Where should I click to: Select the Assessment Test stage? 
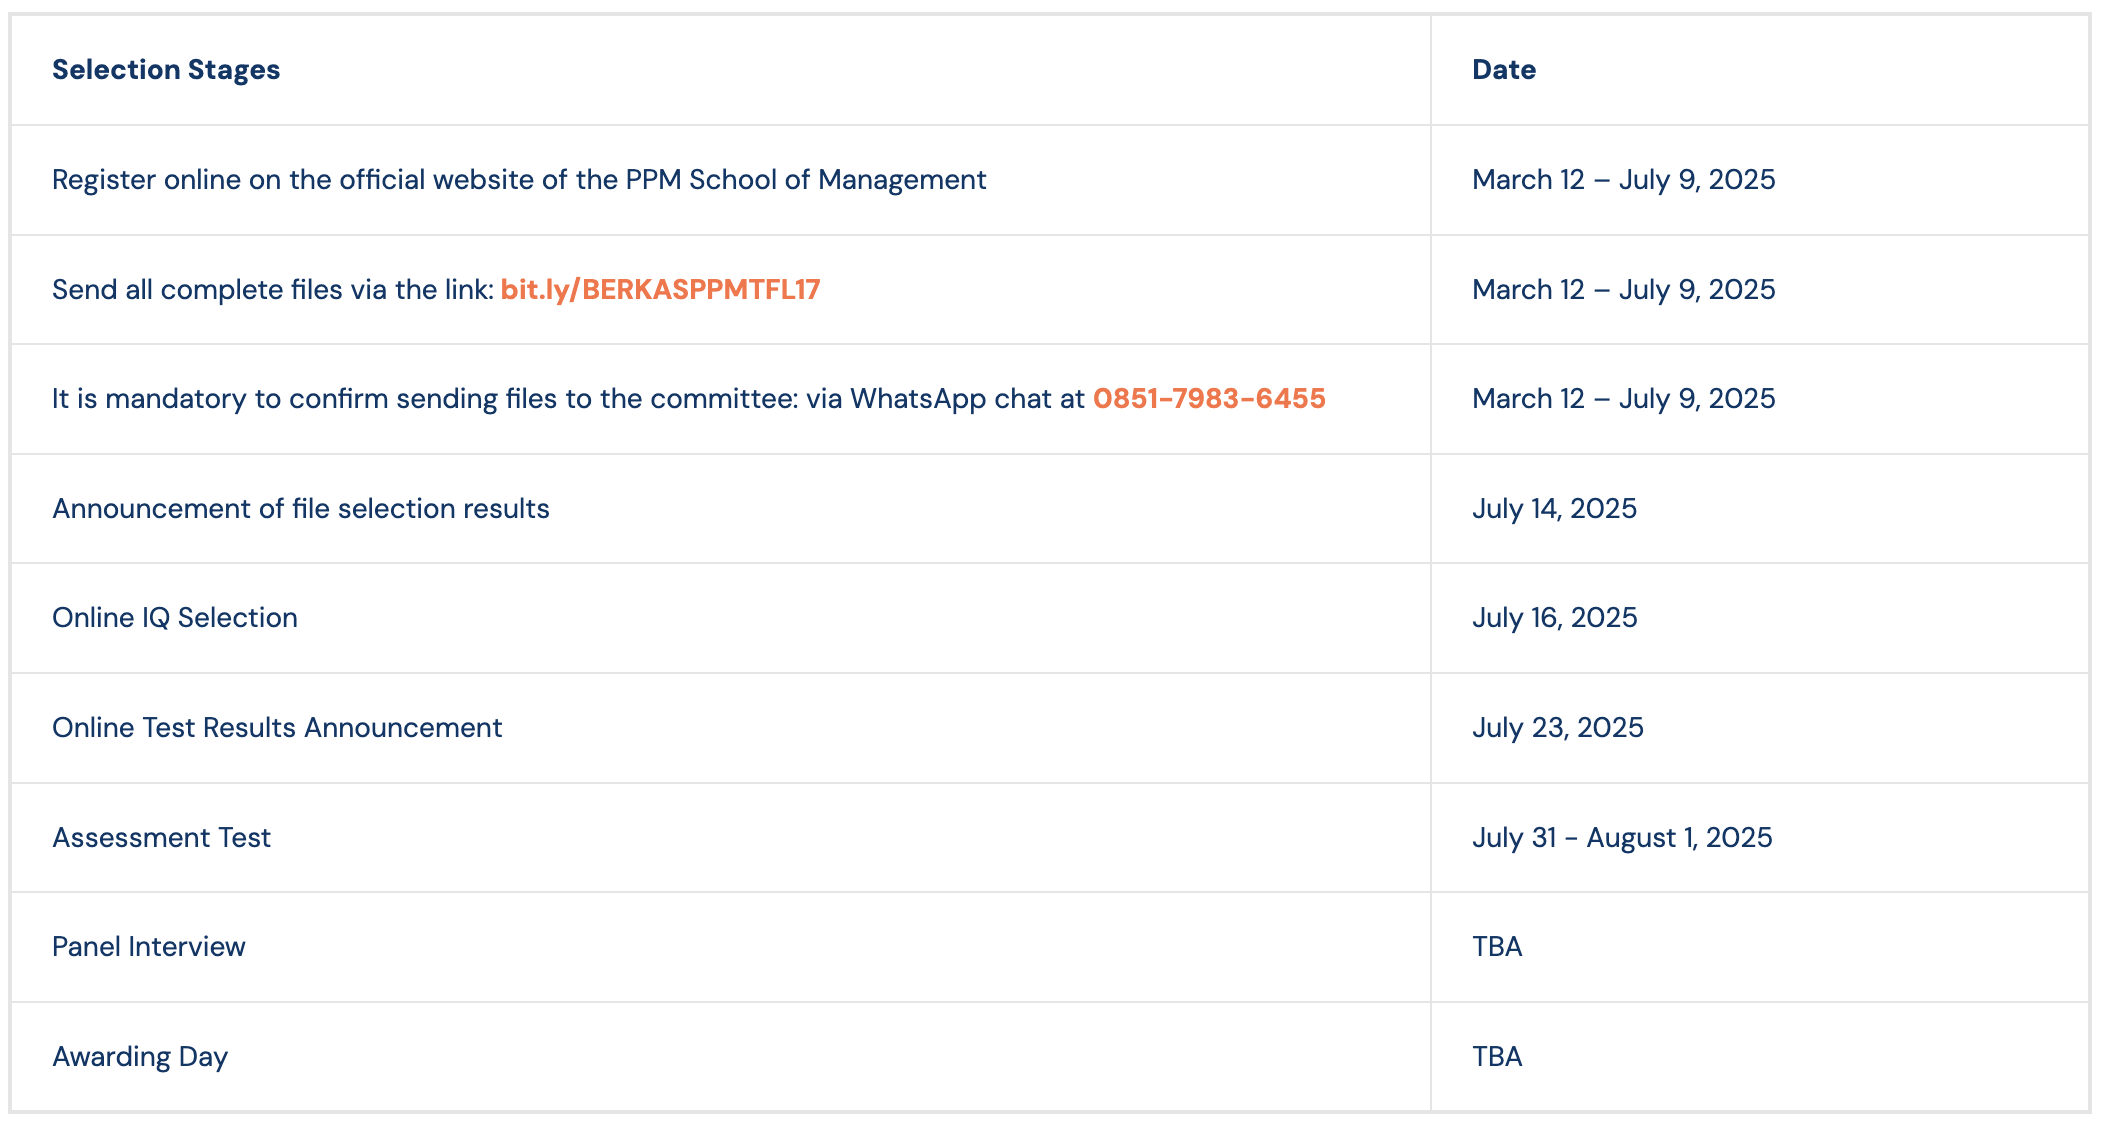click(x=162, y=838)
